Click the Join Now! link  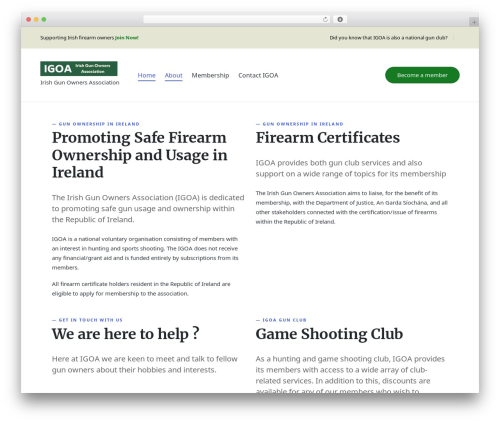click(127, 38)
